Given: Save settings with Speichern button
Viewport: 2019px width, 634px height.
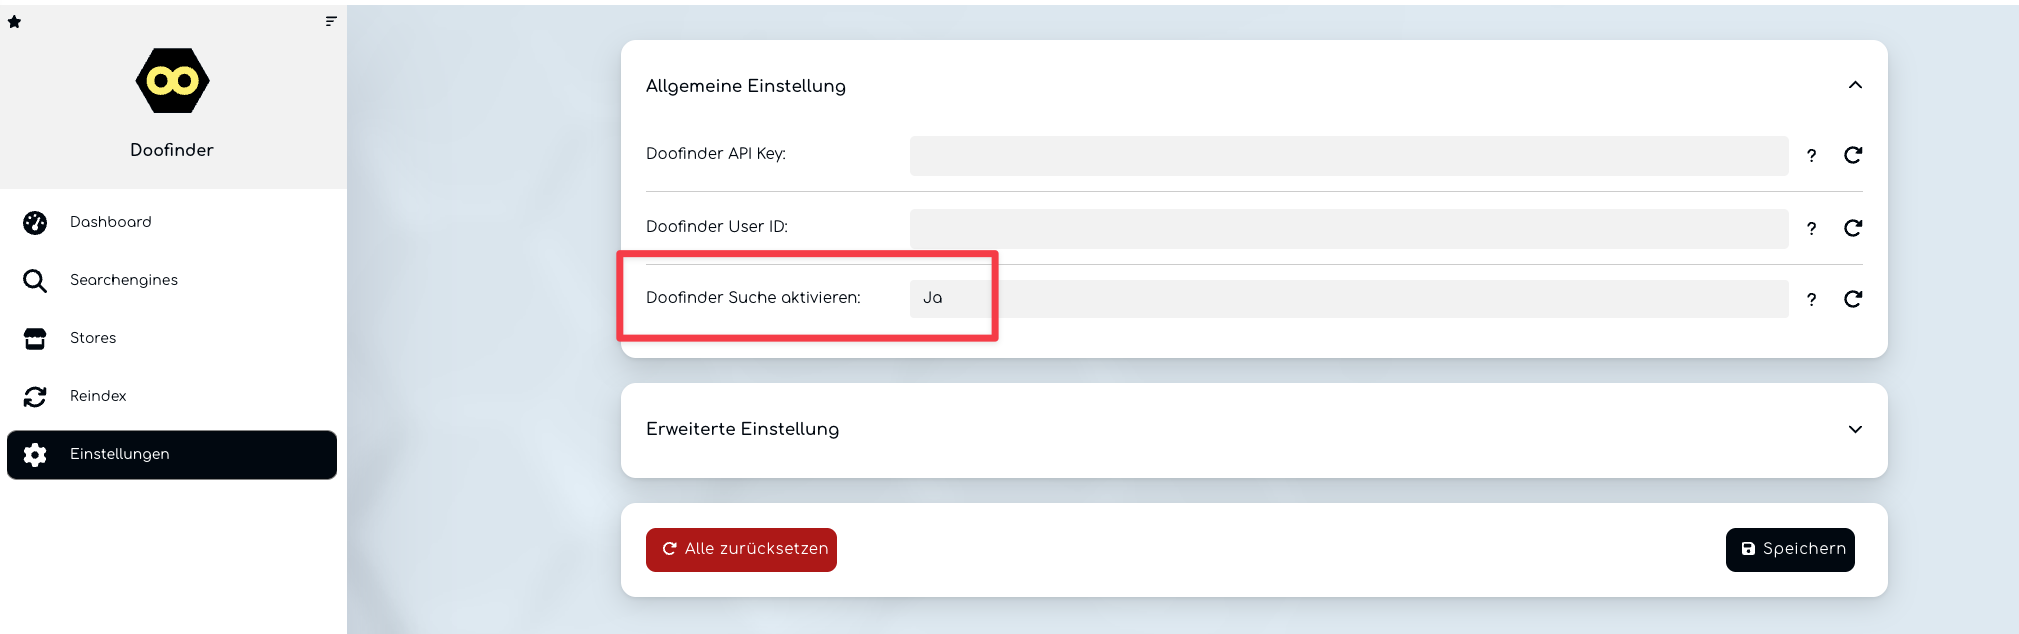Looking at the screenshot, I should 1790,550.
